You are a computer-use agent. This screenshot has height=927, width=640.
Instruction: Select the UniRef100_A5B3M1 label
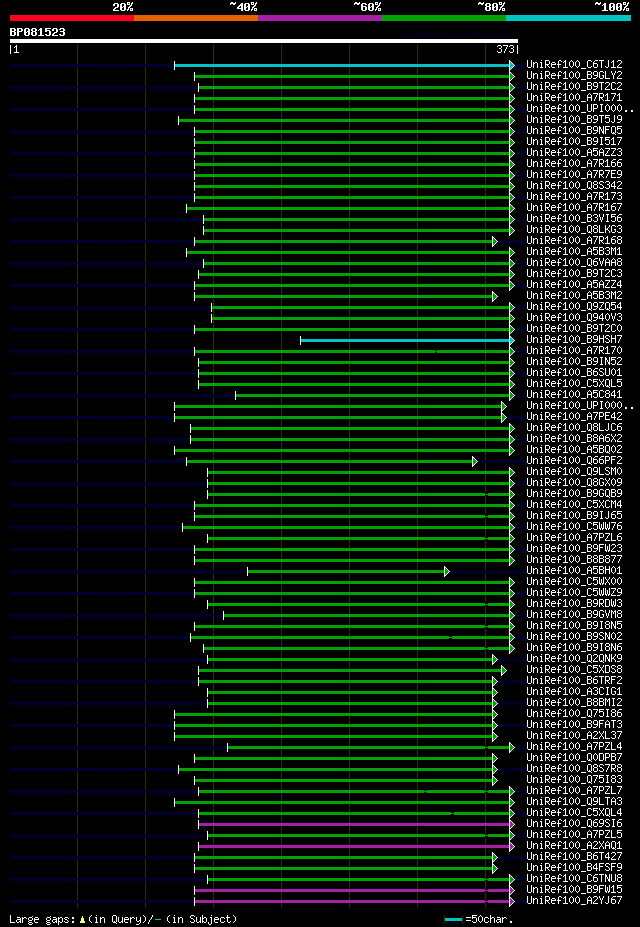[x=574, y=252]
